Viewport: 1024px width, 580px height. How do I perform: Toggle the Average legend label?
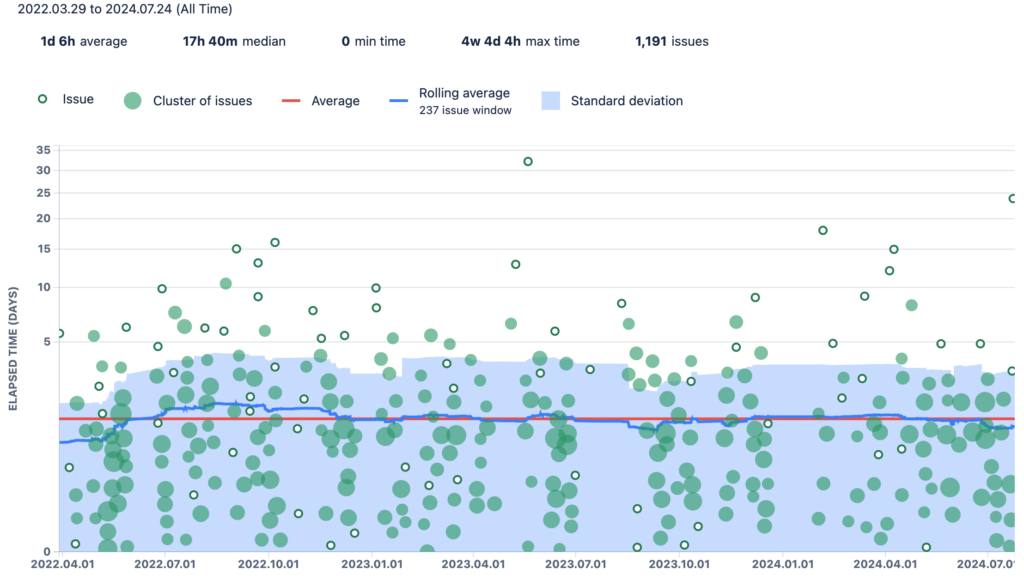(x=335, y=100)
